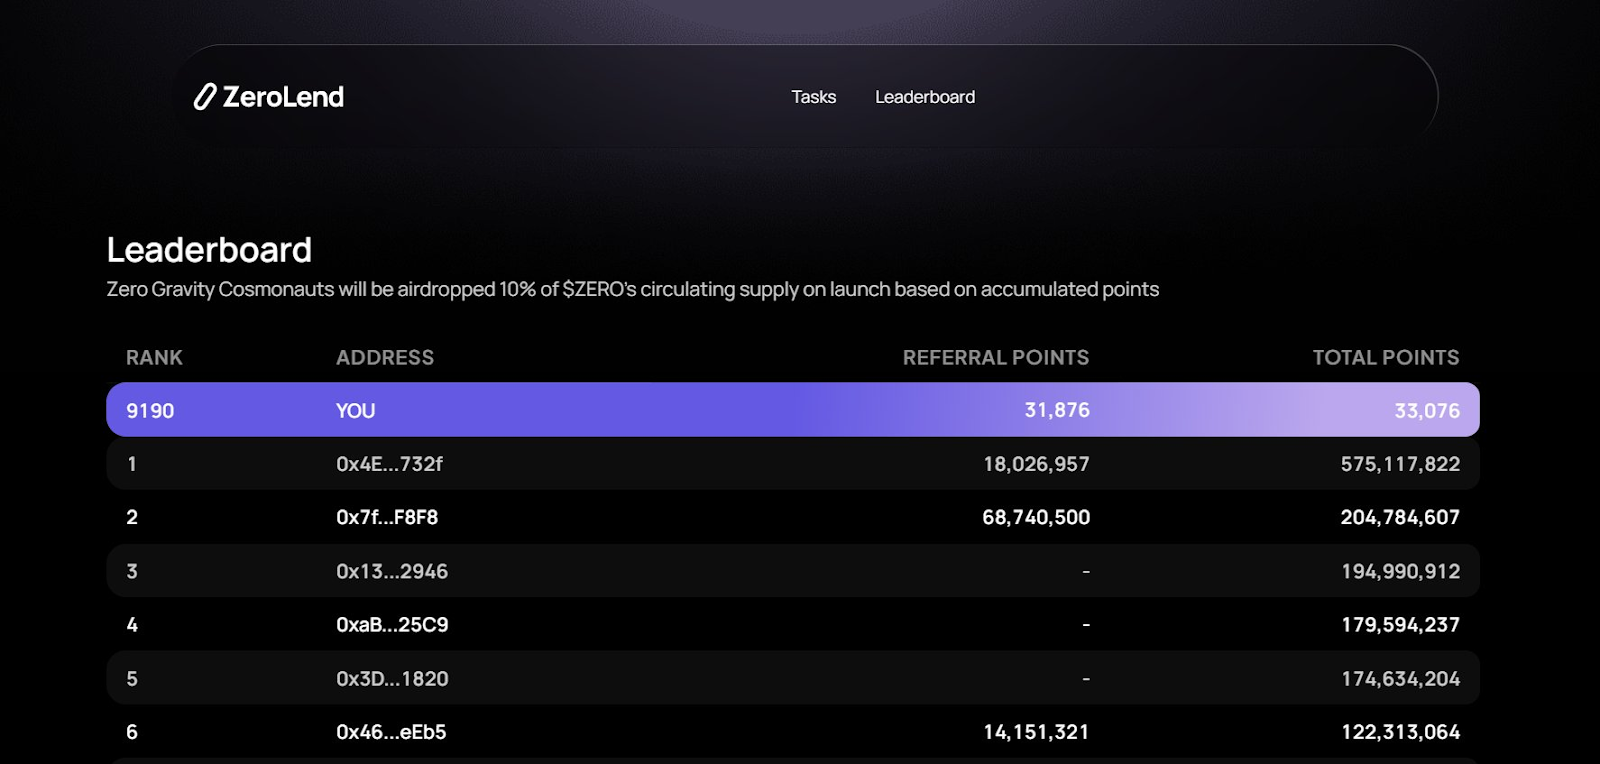Select address 0x7f...F8F8
Viewport: 1600px width, 764px height.
click(387, 517)
